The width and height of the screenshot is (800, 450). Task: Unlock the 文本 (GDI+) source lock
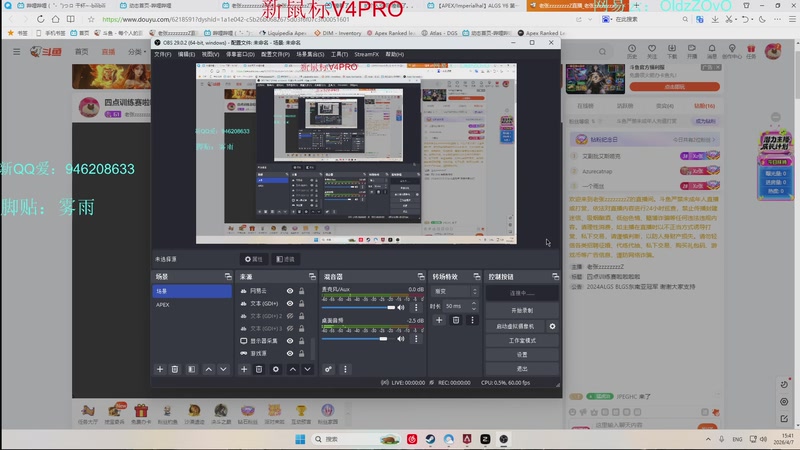(302, 304)
